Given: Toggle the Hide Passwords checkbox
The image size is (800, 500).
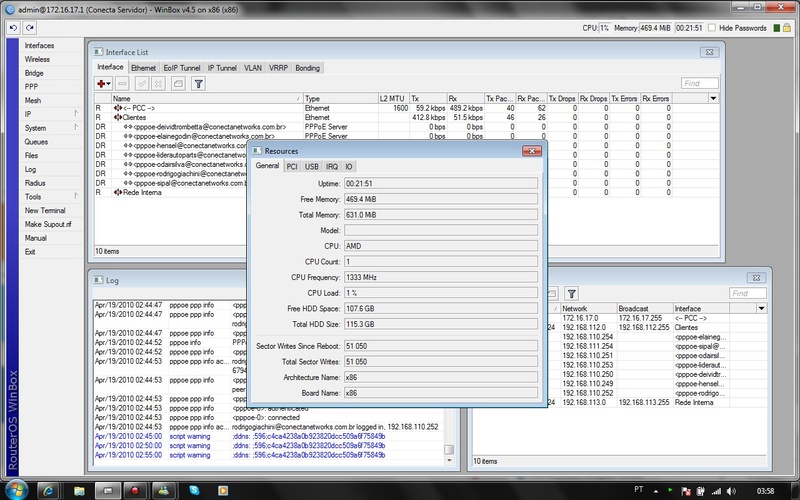Looking at the screenshot, I should (712, 28).
